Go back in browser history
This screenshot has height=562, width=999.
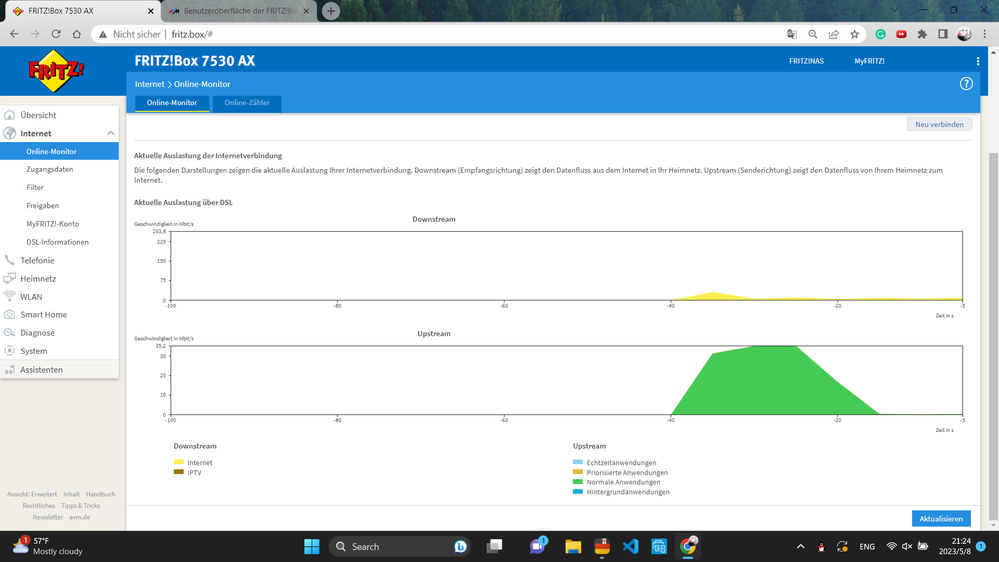pyautogui.click(x=14, y=34)
